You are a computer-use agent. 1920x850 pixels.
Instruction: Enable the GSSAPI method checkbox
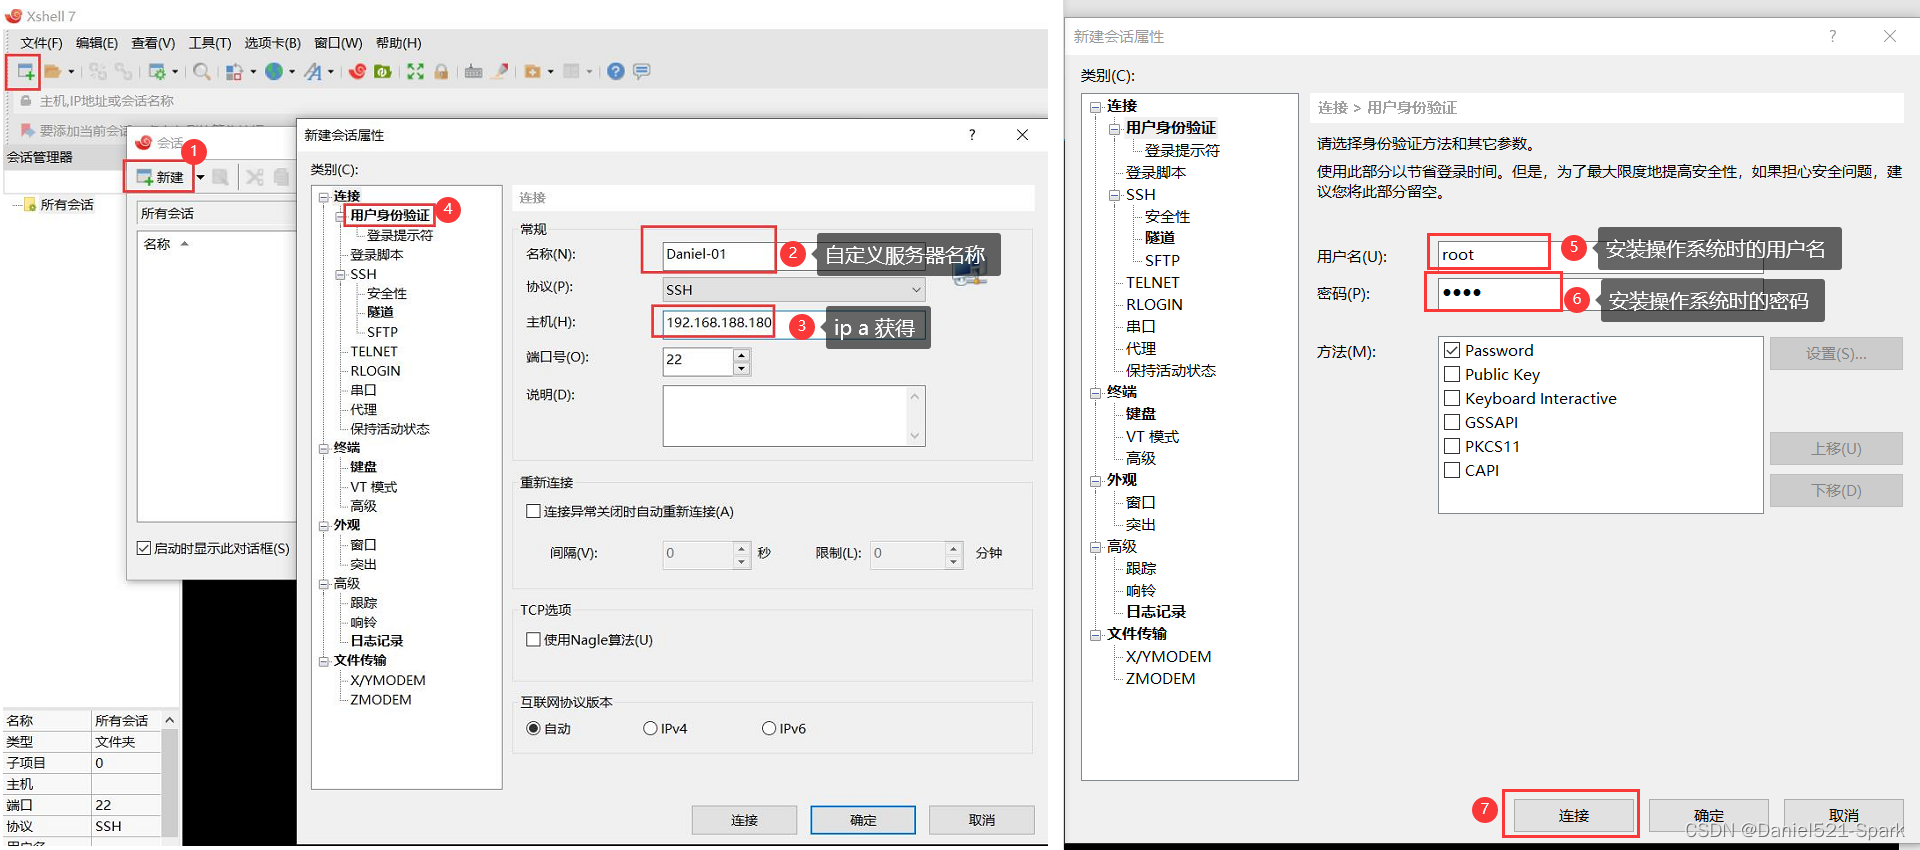[x=1452, y=422]
